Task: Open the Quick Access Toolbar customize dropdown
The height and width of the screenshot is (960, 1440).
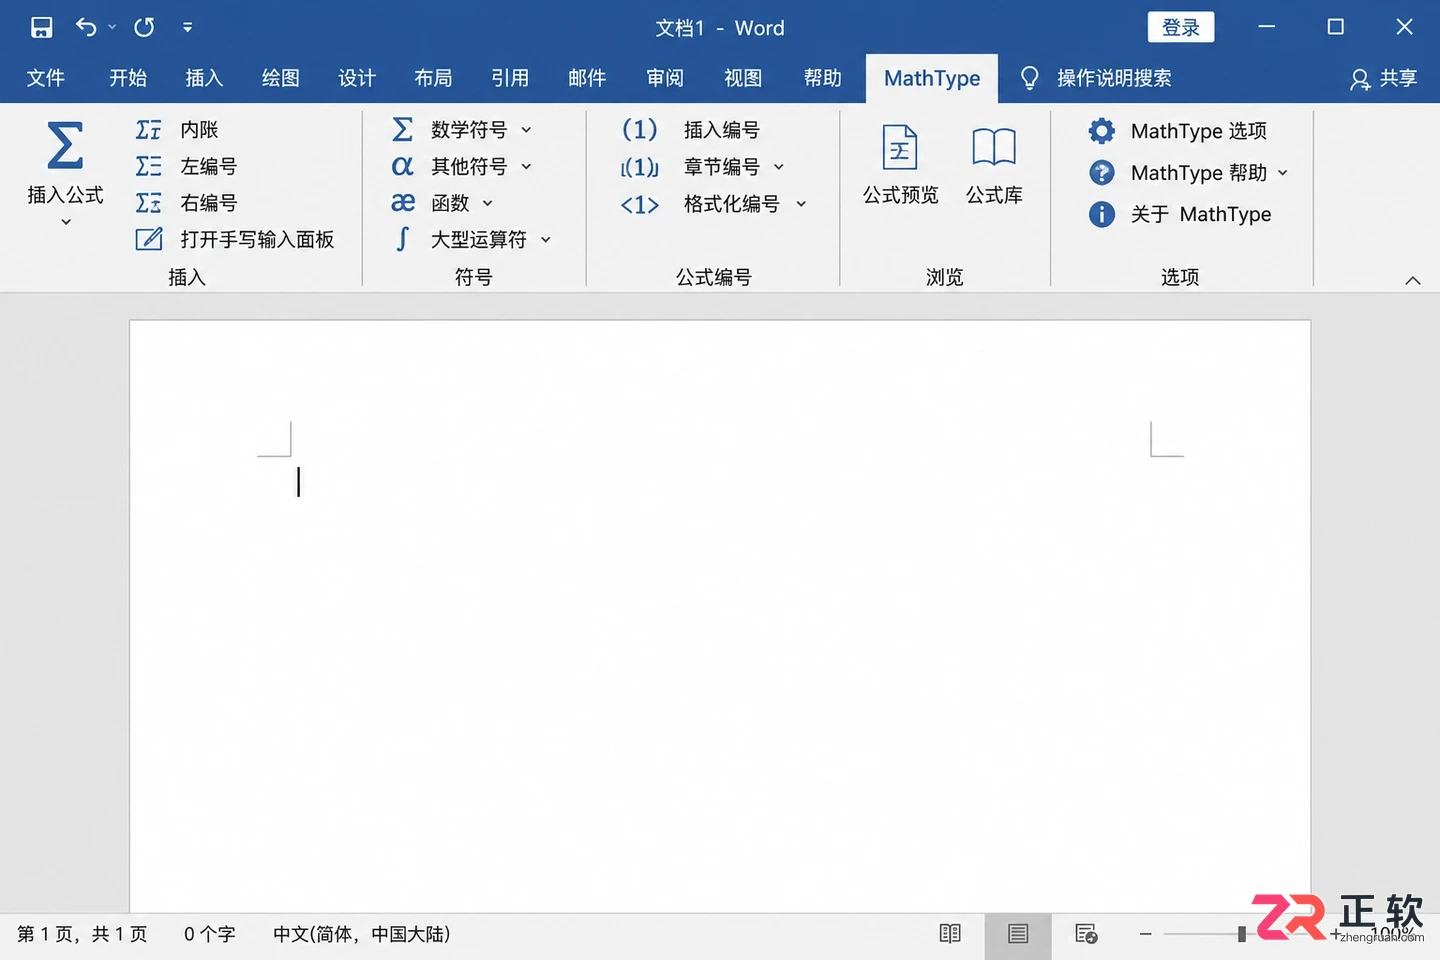Action: 187,27
